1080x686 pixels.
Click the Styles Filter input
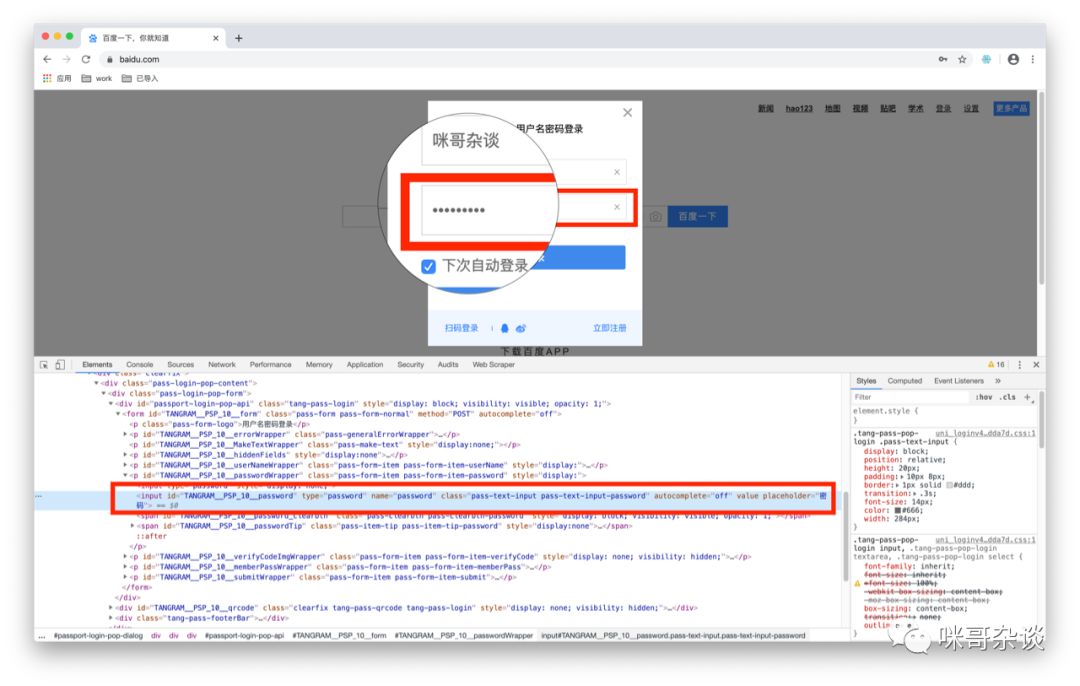click(909, 397)
